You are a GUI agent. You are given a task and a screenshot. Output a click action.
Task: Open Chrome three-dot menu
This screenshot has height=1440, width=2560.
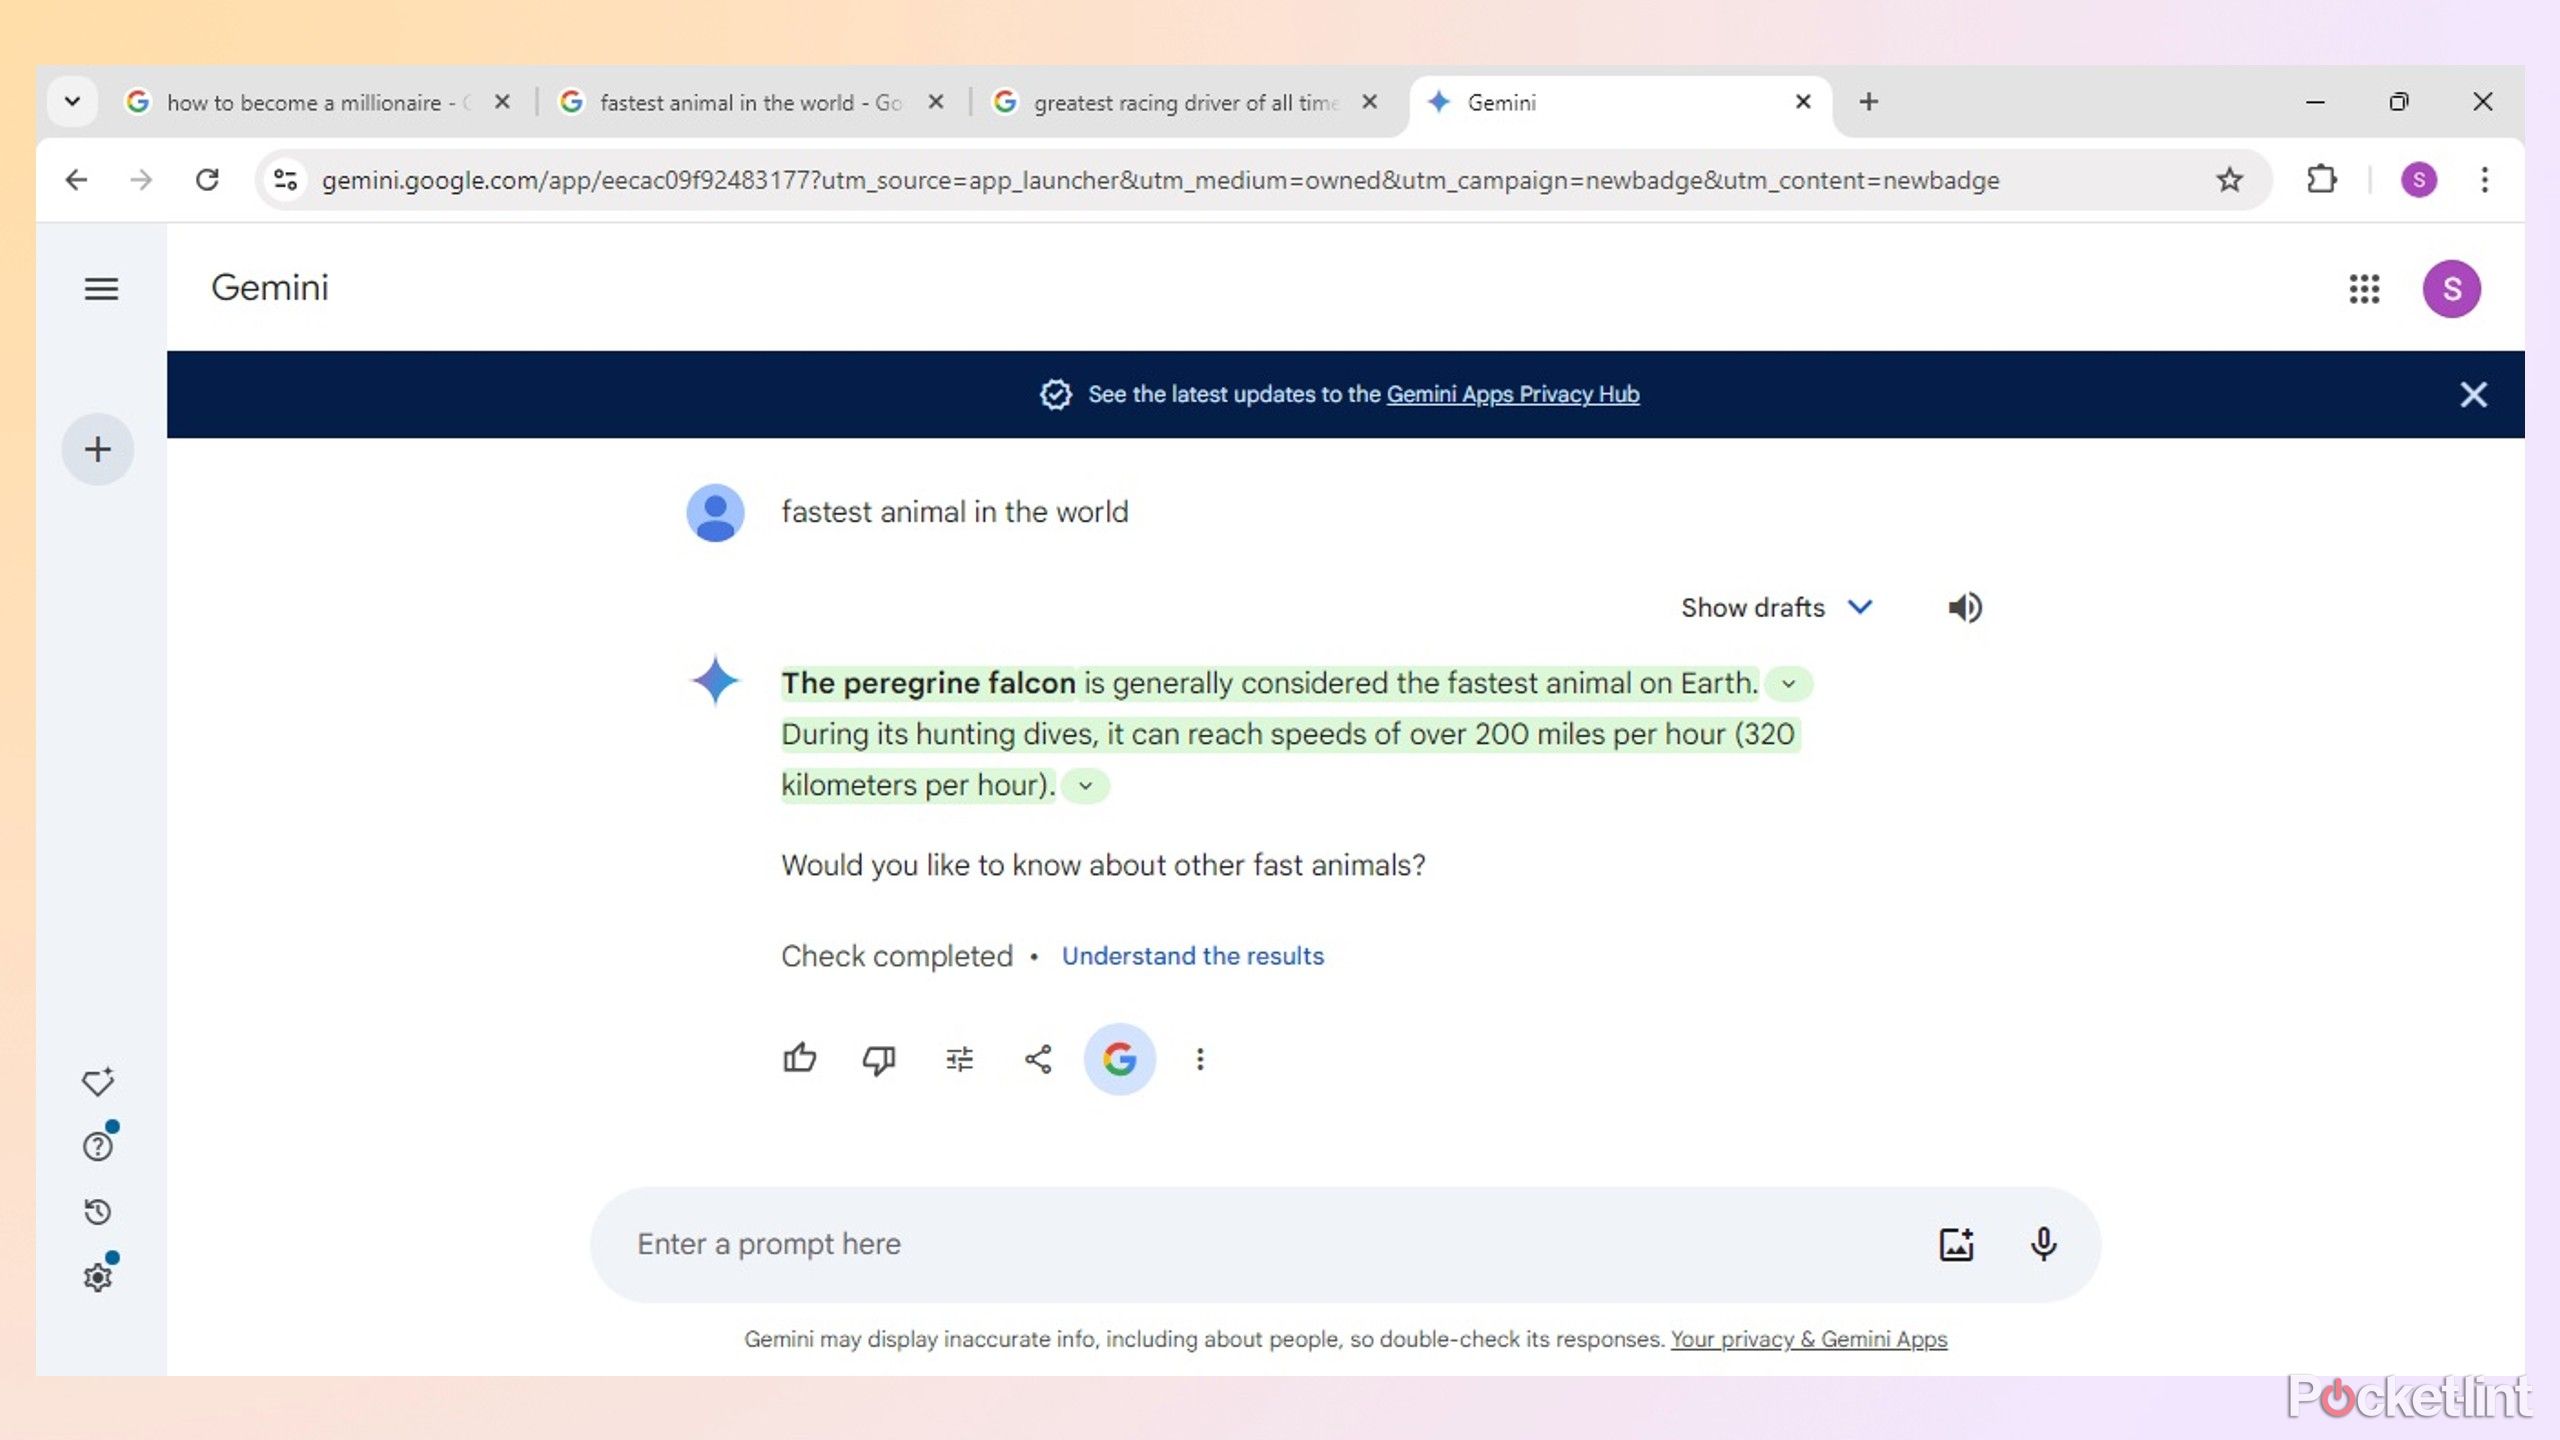coord(2484,180)
